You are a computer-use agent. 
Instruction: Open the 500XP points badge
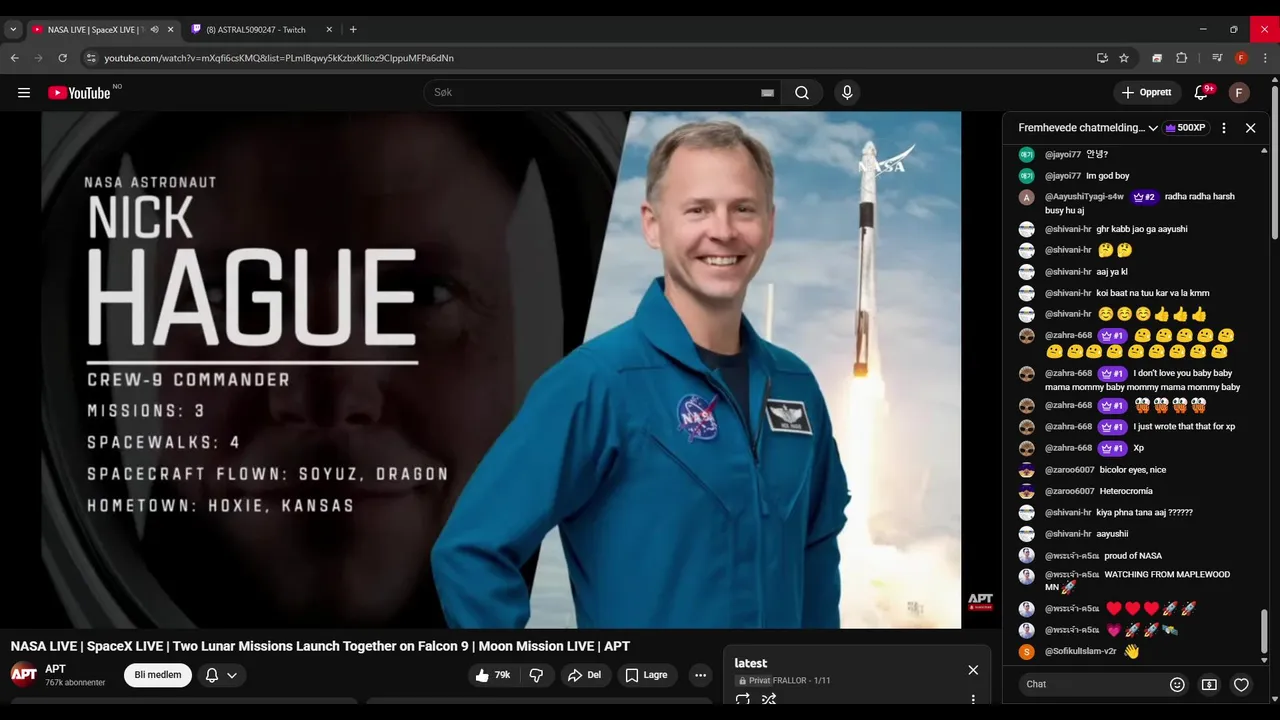pos(1186,128)
